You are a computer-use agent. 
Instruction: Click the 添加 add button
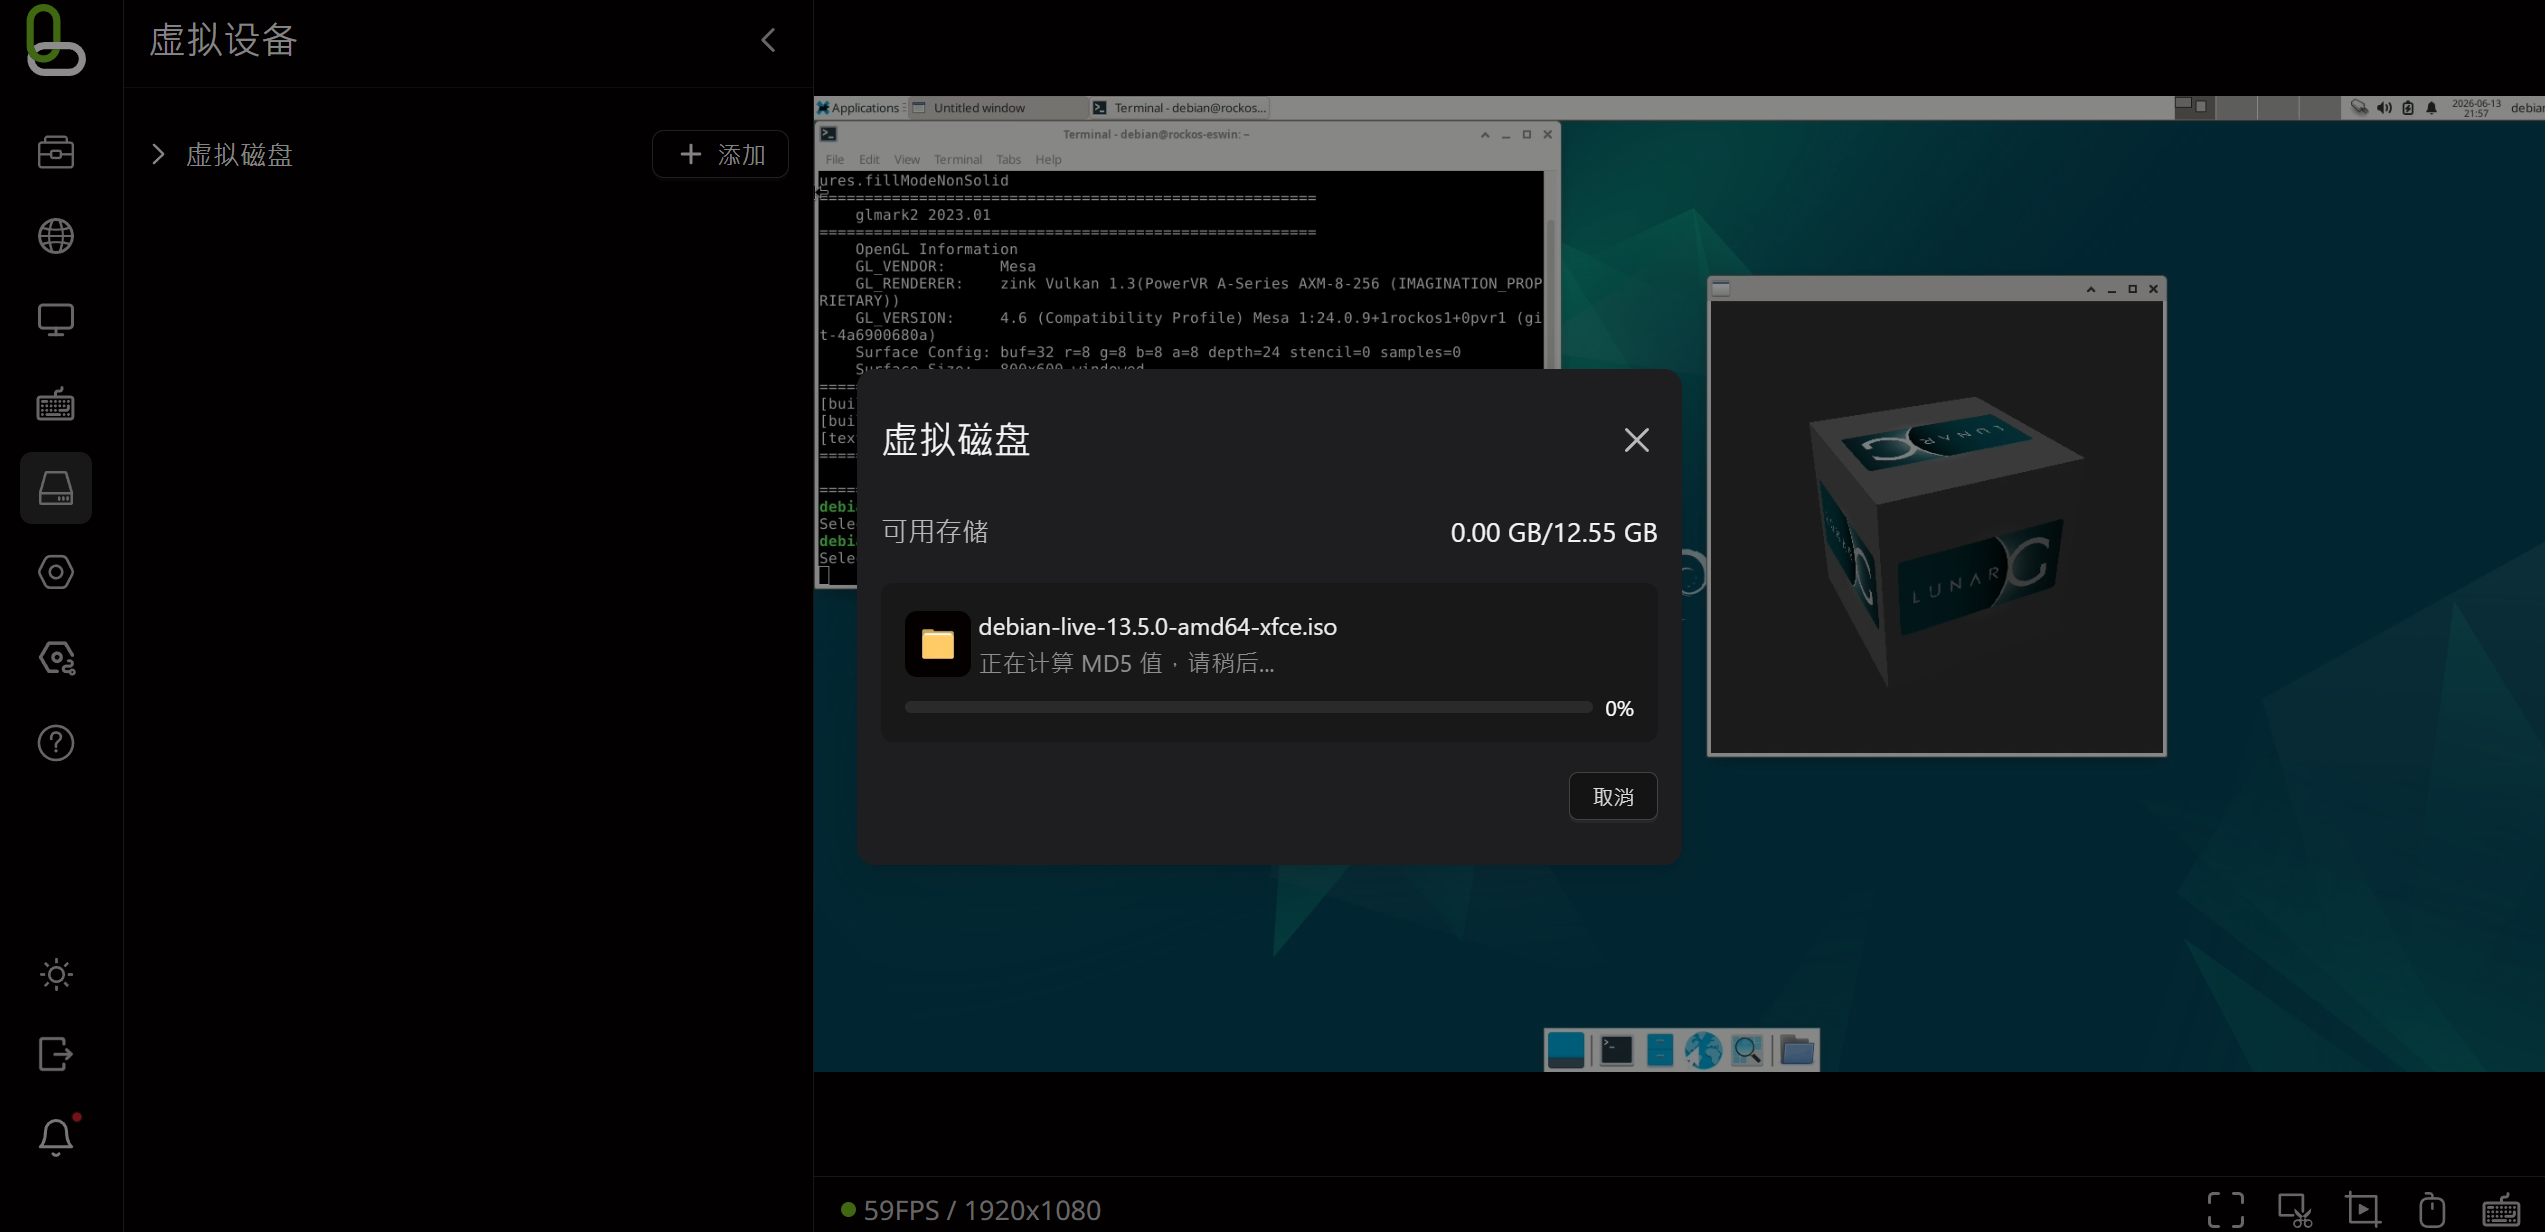pos(721,154)
